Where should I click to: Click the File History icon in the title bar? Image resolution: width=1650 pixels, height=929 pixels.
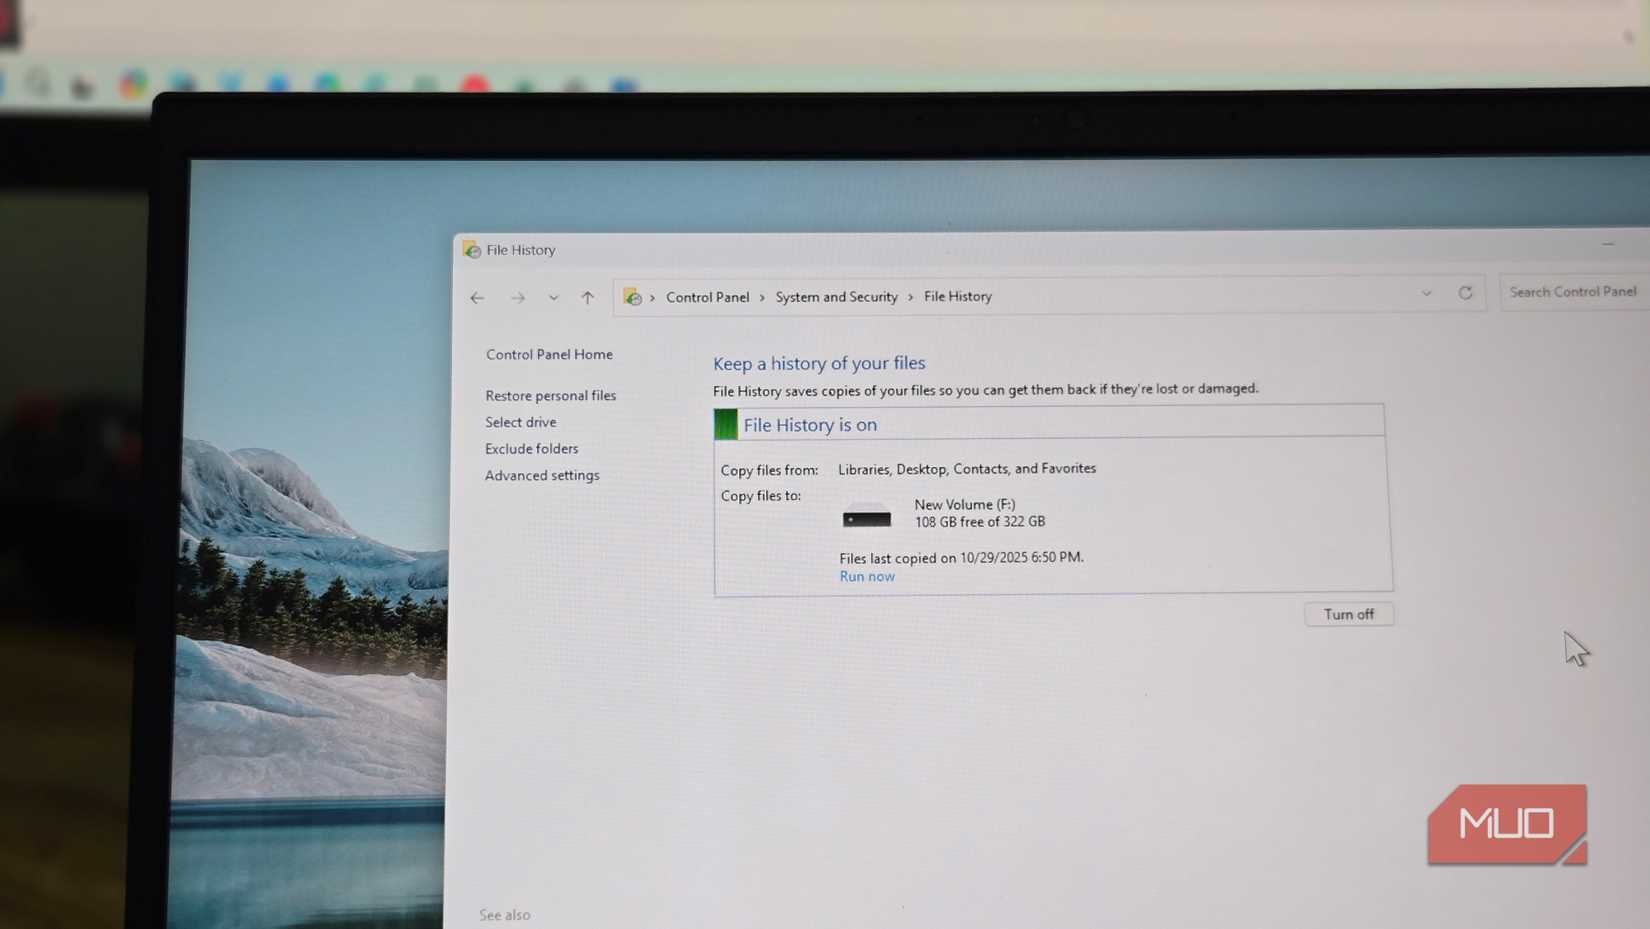pos(471,250)
